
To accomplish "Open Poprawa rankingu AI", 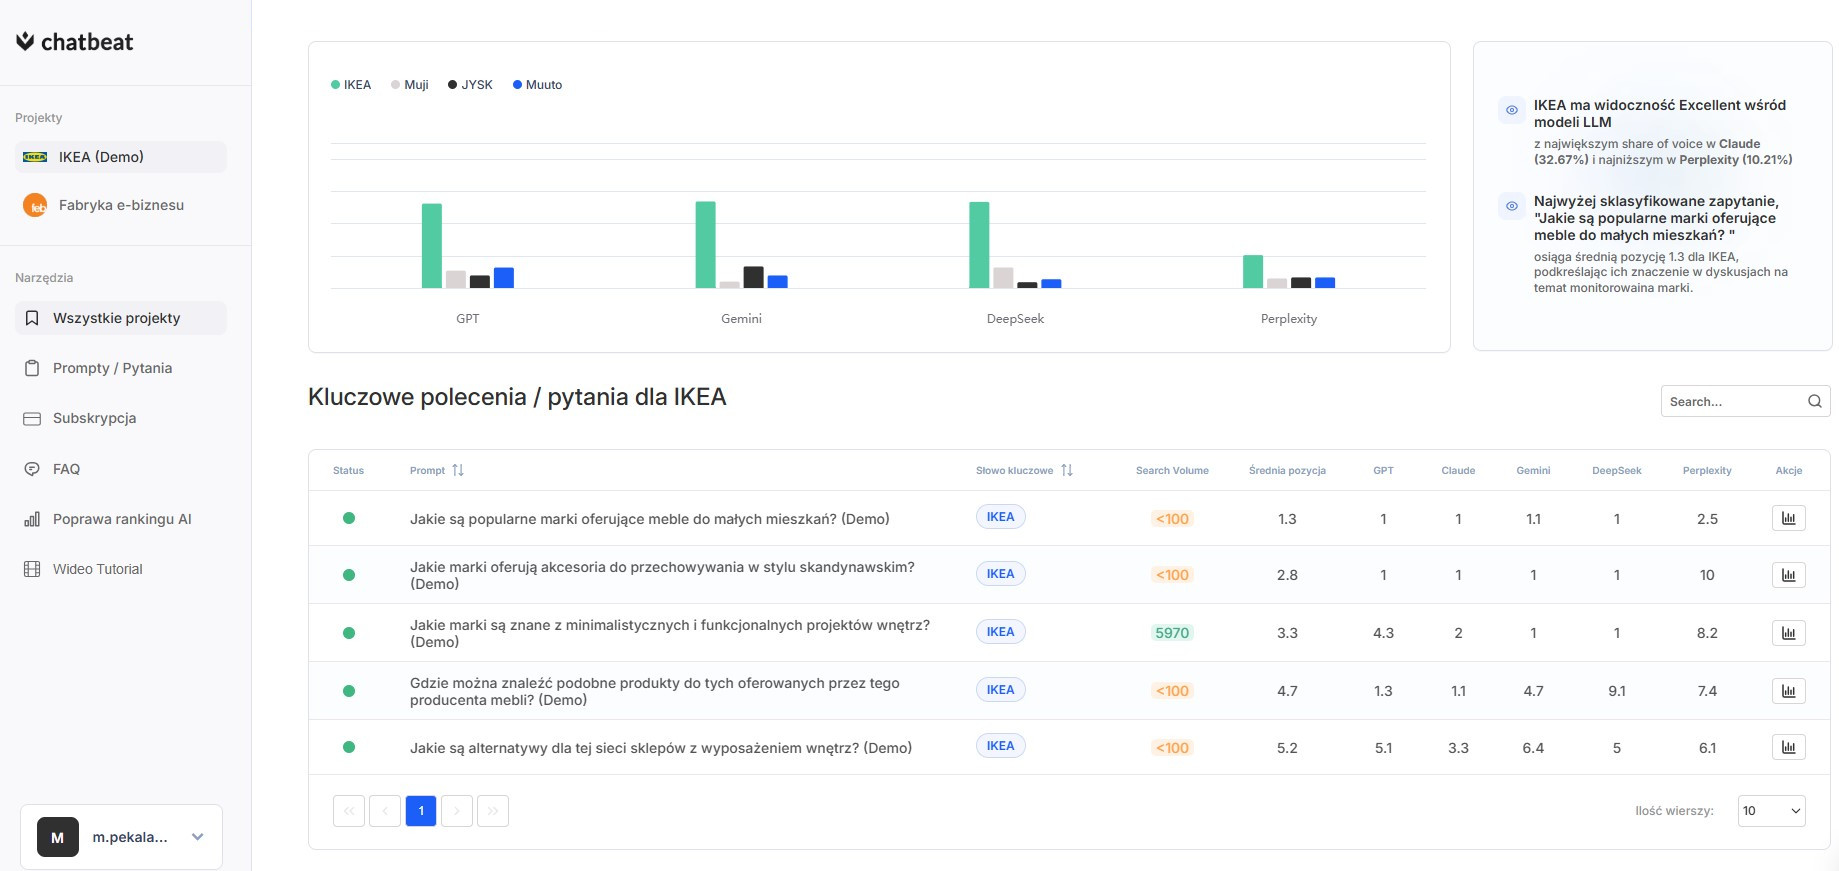I will click(121, 519).
